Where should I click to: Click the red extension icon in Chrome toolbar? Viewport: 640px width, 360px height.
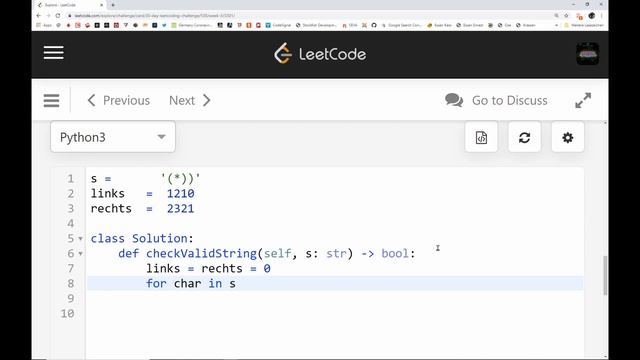579,16
